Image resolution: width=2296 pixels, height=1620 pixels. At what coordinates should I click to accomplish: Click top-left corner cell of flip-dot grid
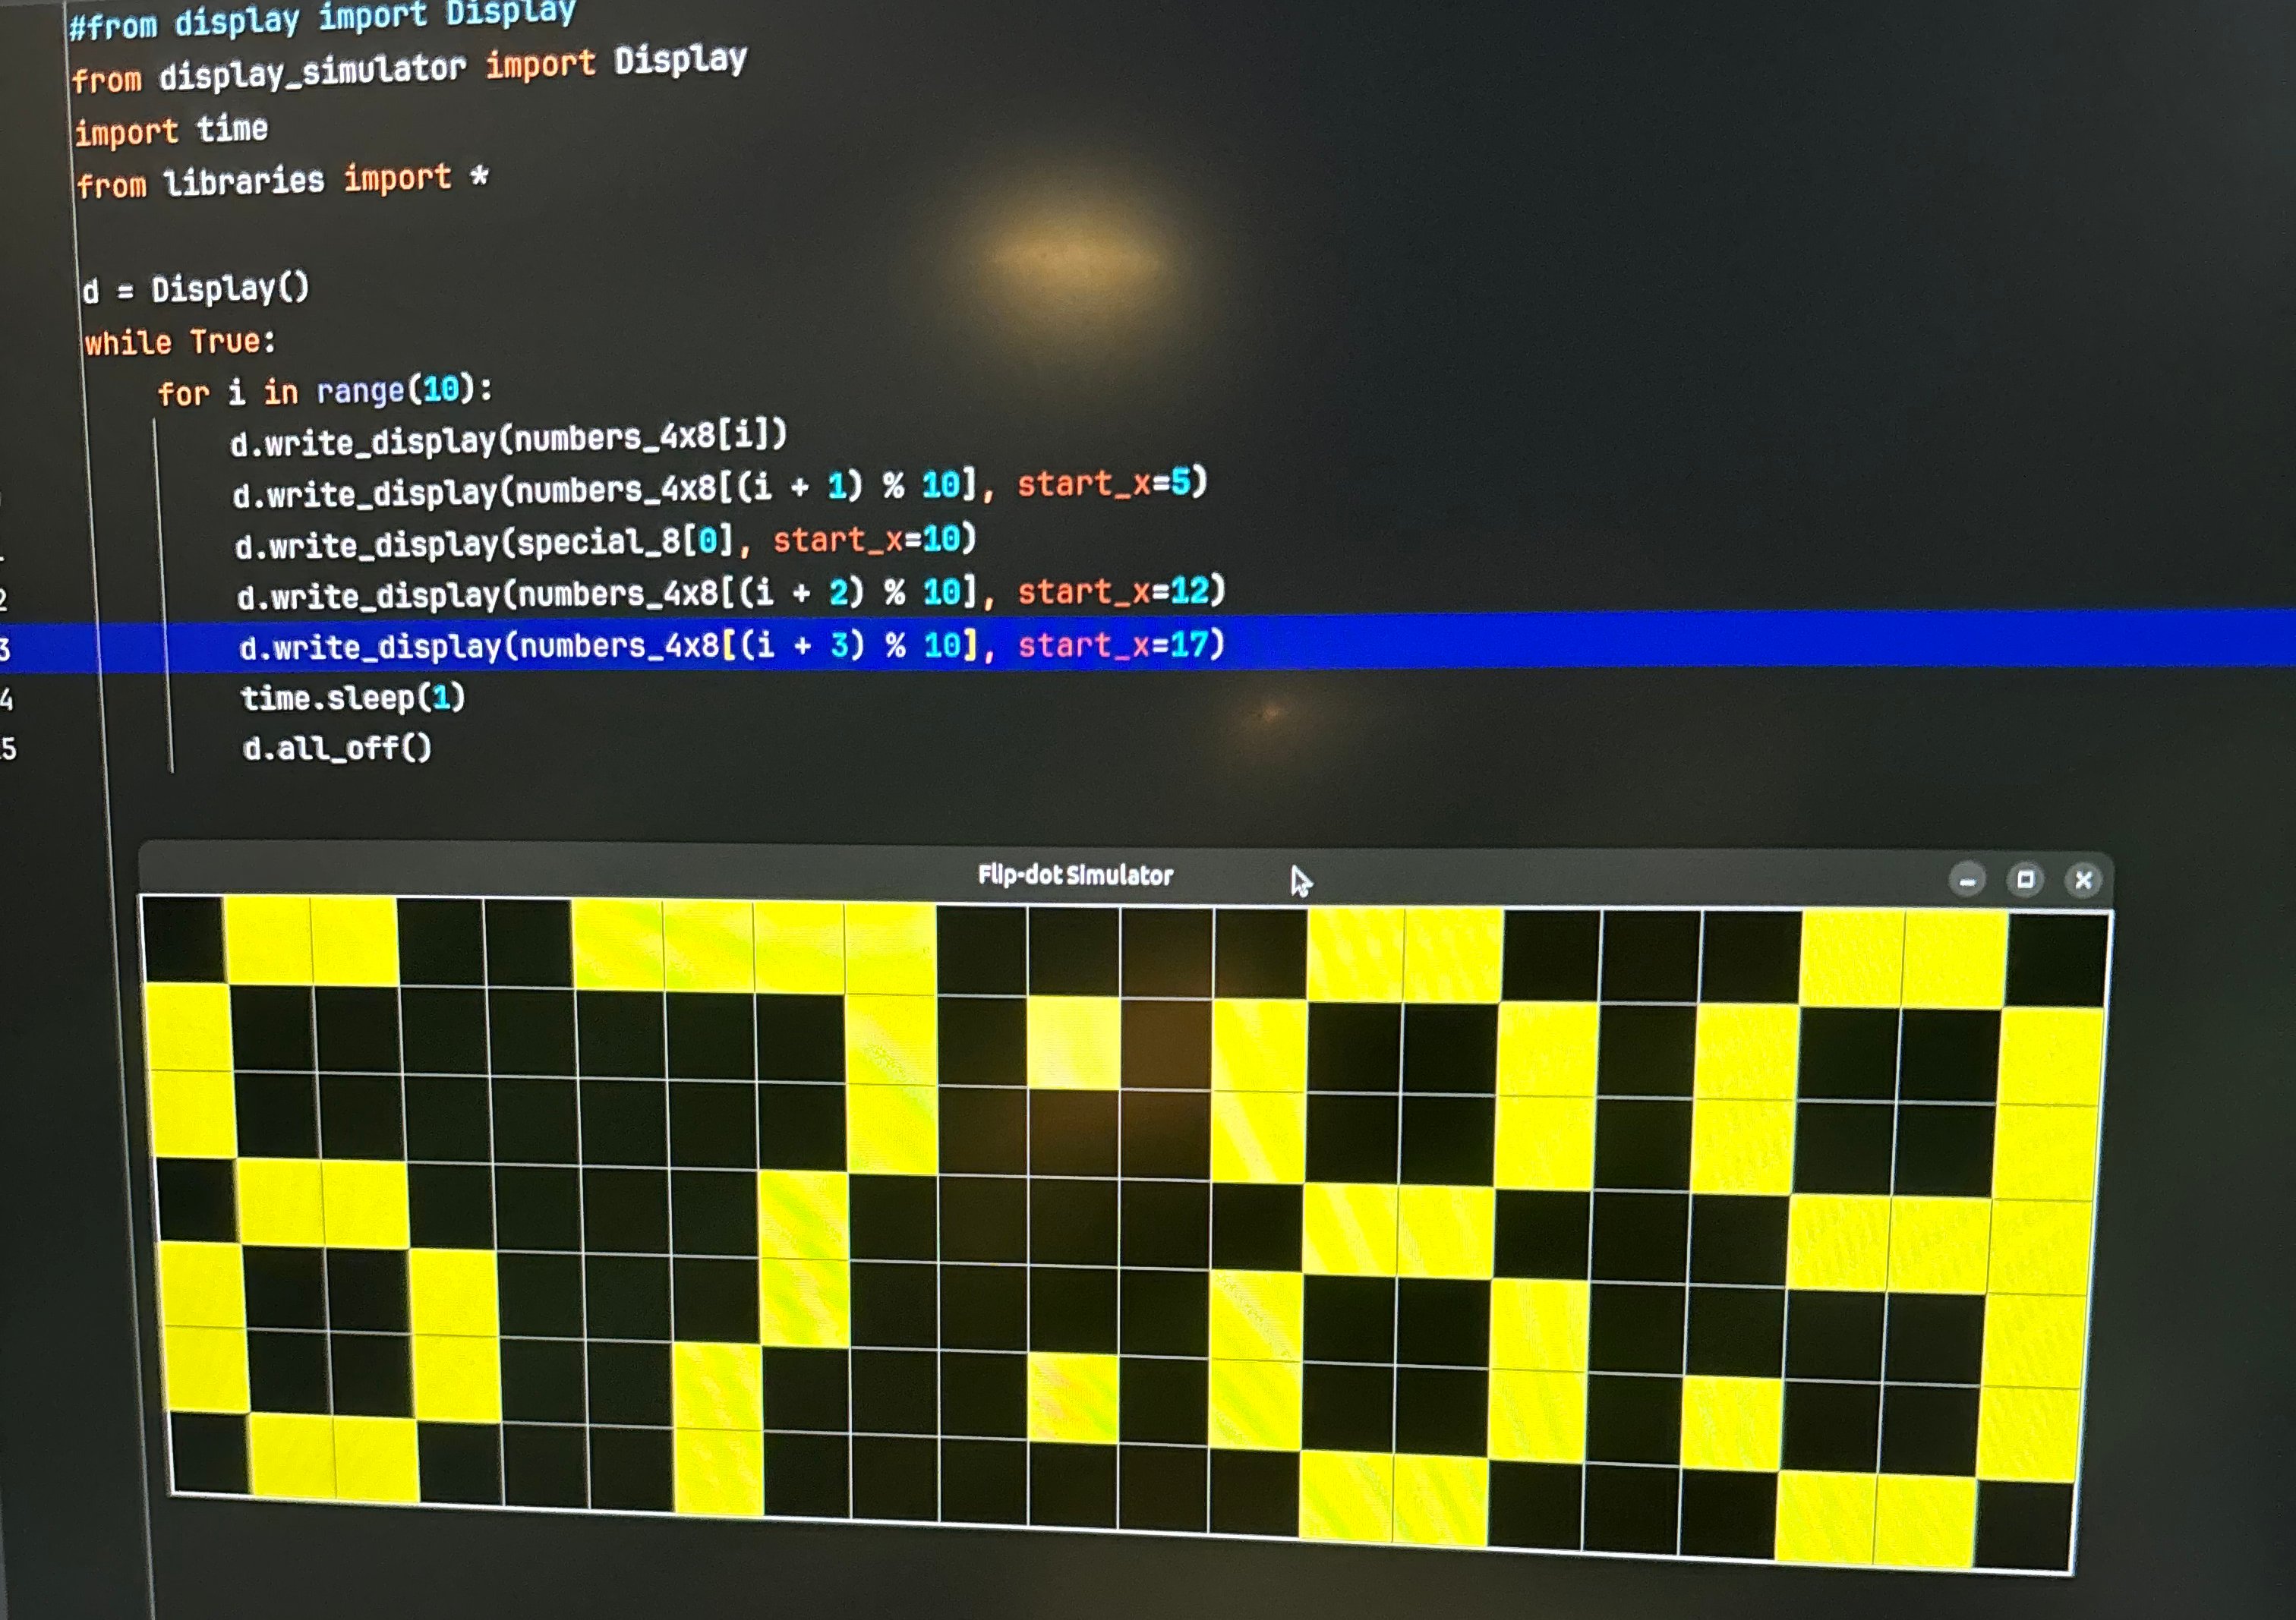[x=183, y=940]
